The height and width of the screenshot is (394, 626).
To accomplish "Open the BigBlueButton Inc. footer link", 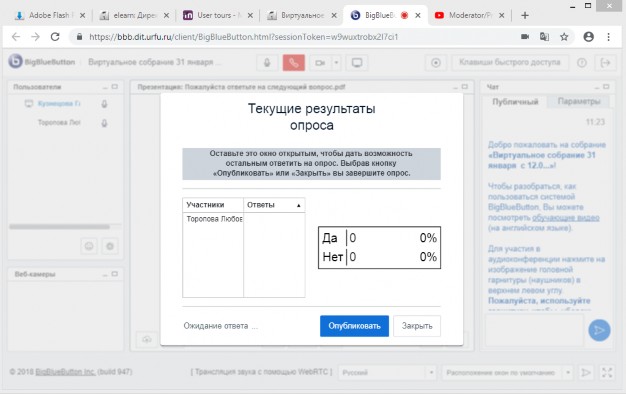I will coord(65,372).
